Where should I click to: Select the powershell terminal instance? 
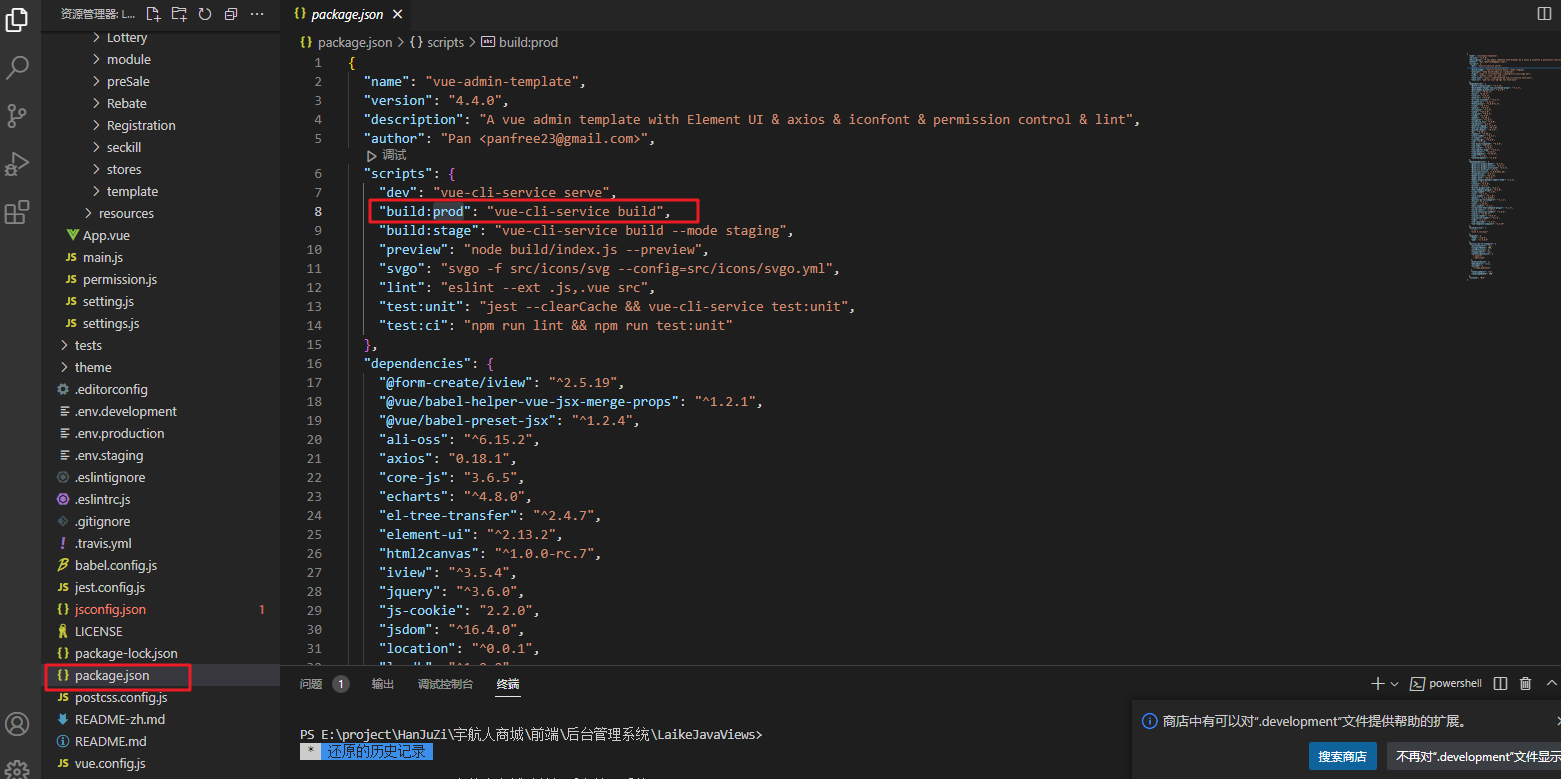coord(1446,684)
